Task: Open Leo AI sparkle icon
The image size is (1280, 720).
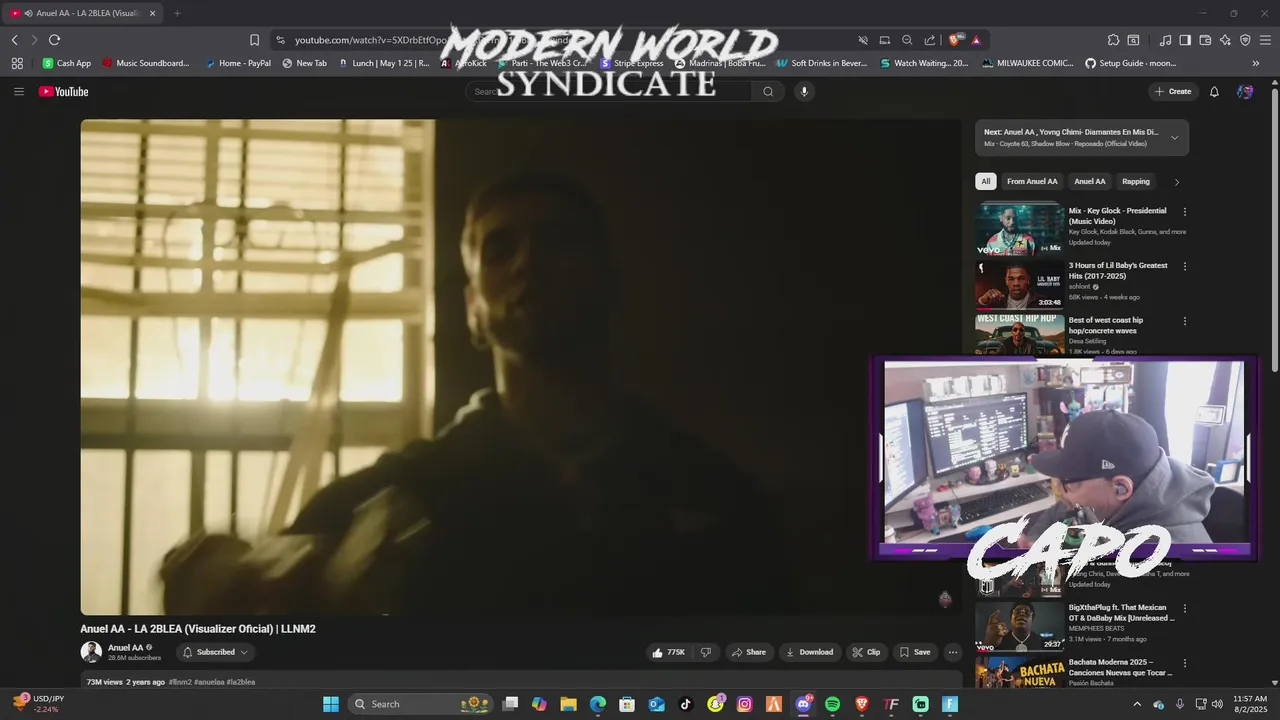Action: coord(1225,40)
